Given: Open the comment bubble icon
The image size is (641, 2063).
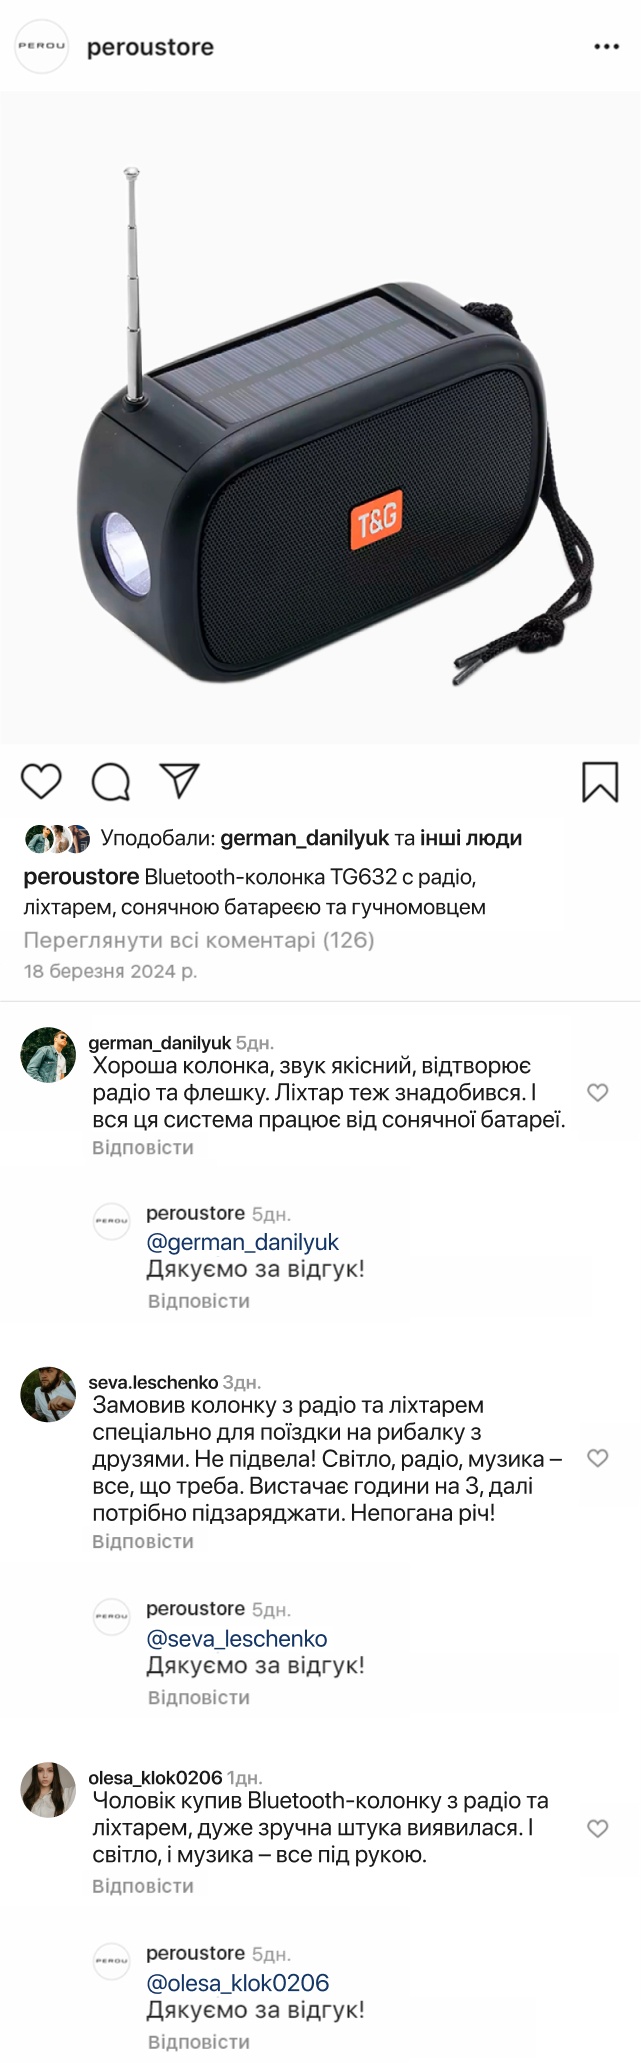Looking at the screenshot, I should 111,782.
